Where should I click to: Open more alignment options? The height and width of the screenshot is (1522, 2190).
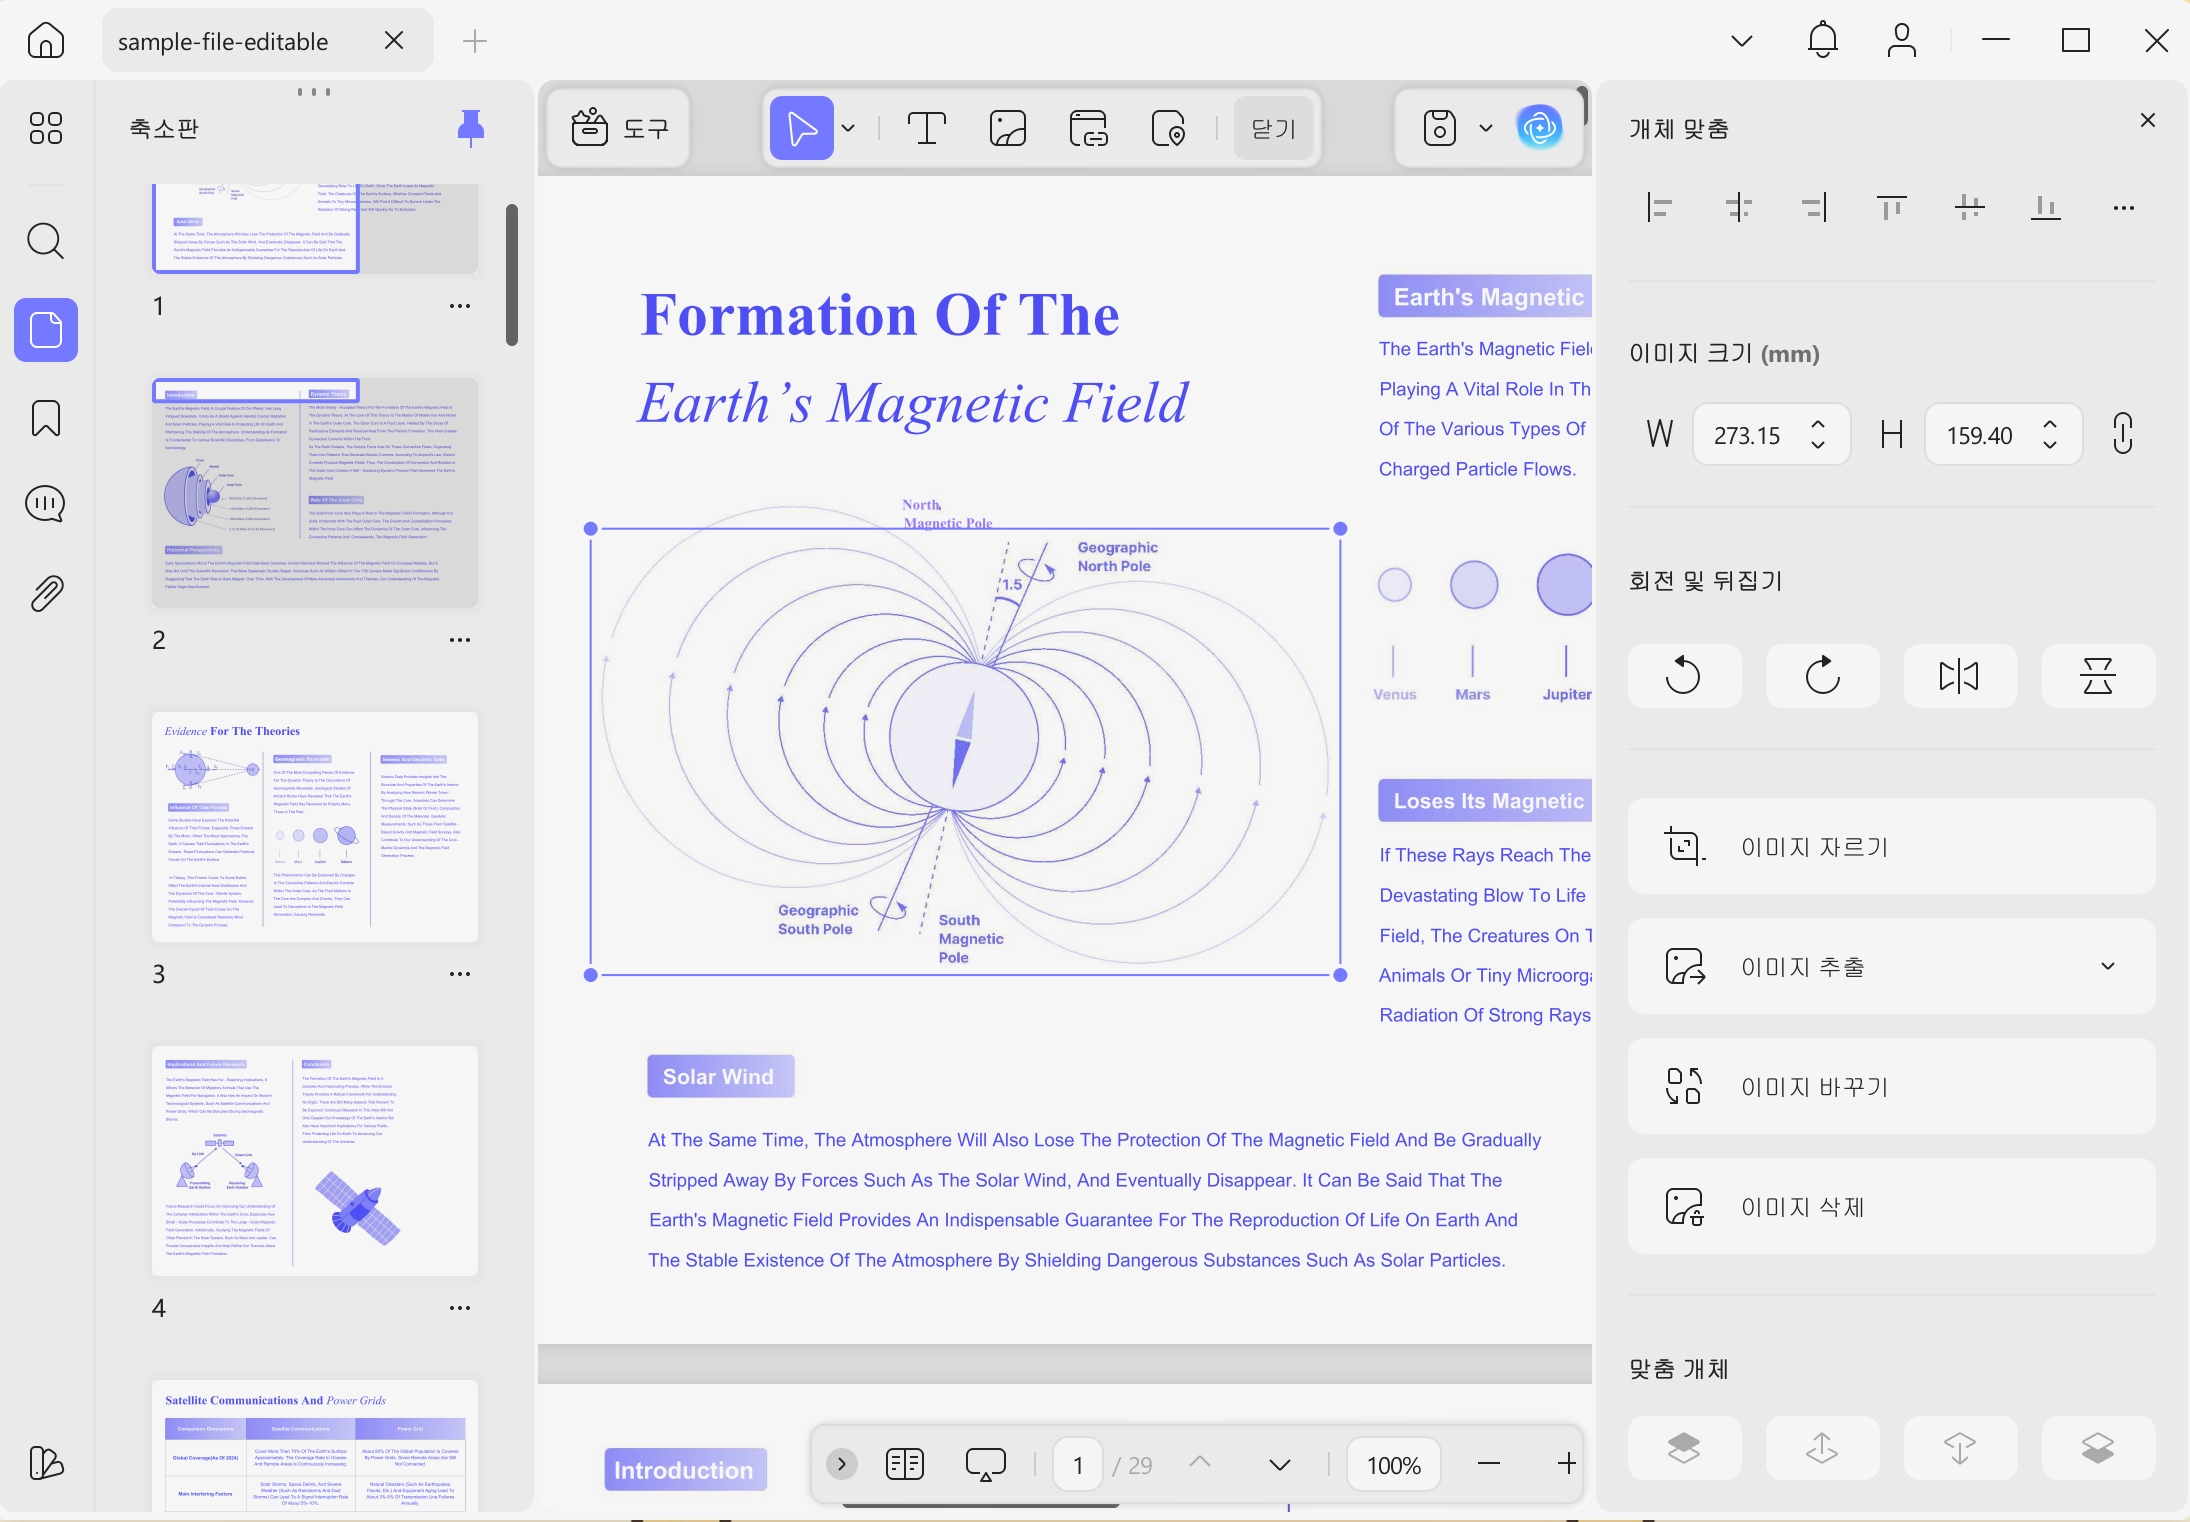point(2124,208)
